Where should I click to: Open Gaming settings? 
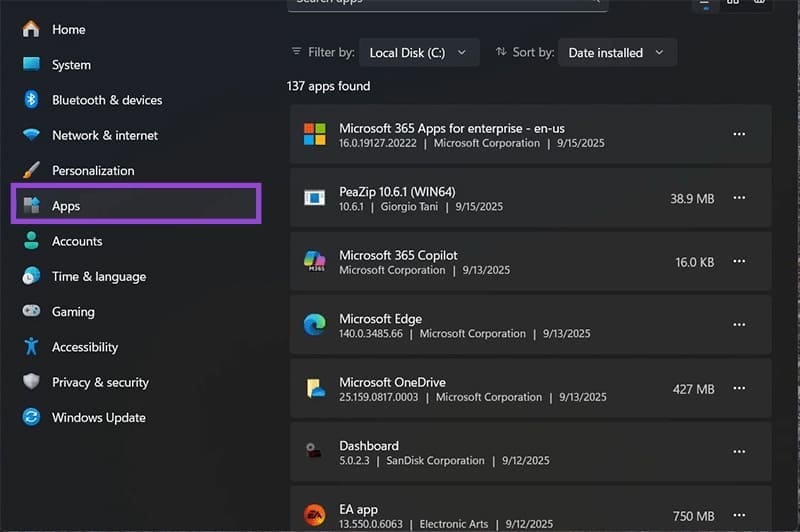(73, 312)
